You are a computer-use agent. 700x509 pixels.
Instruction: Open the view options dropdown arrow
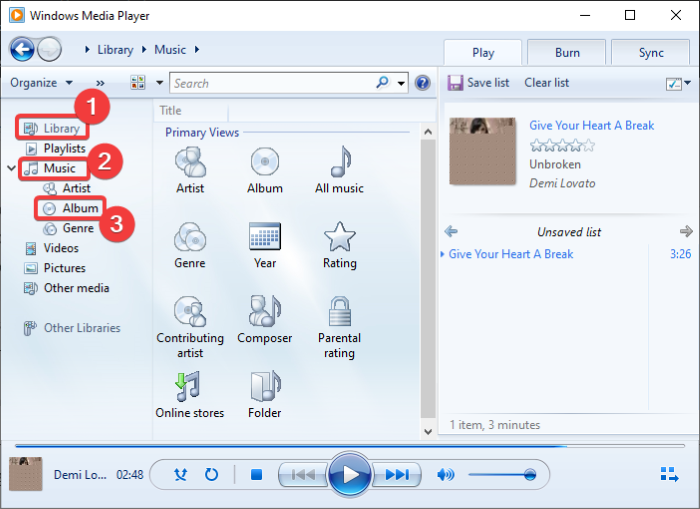point(159,83)
